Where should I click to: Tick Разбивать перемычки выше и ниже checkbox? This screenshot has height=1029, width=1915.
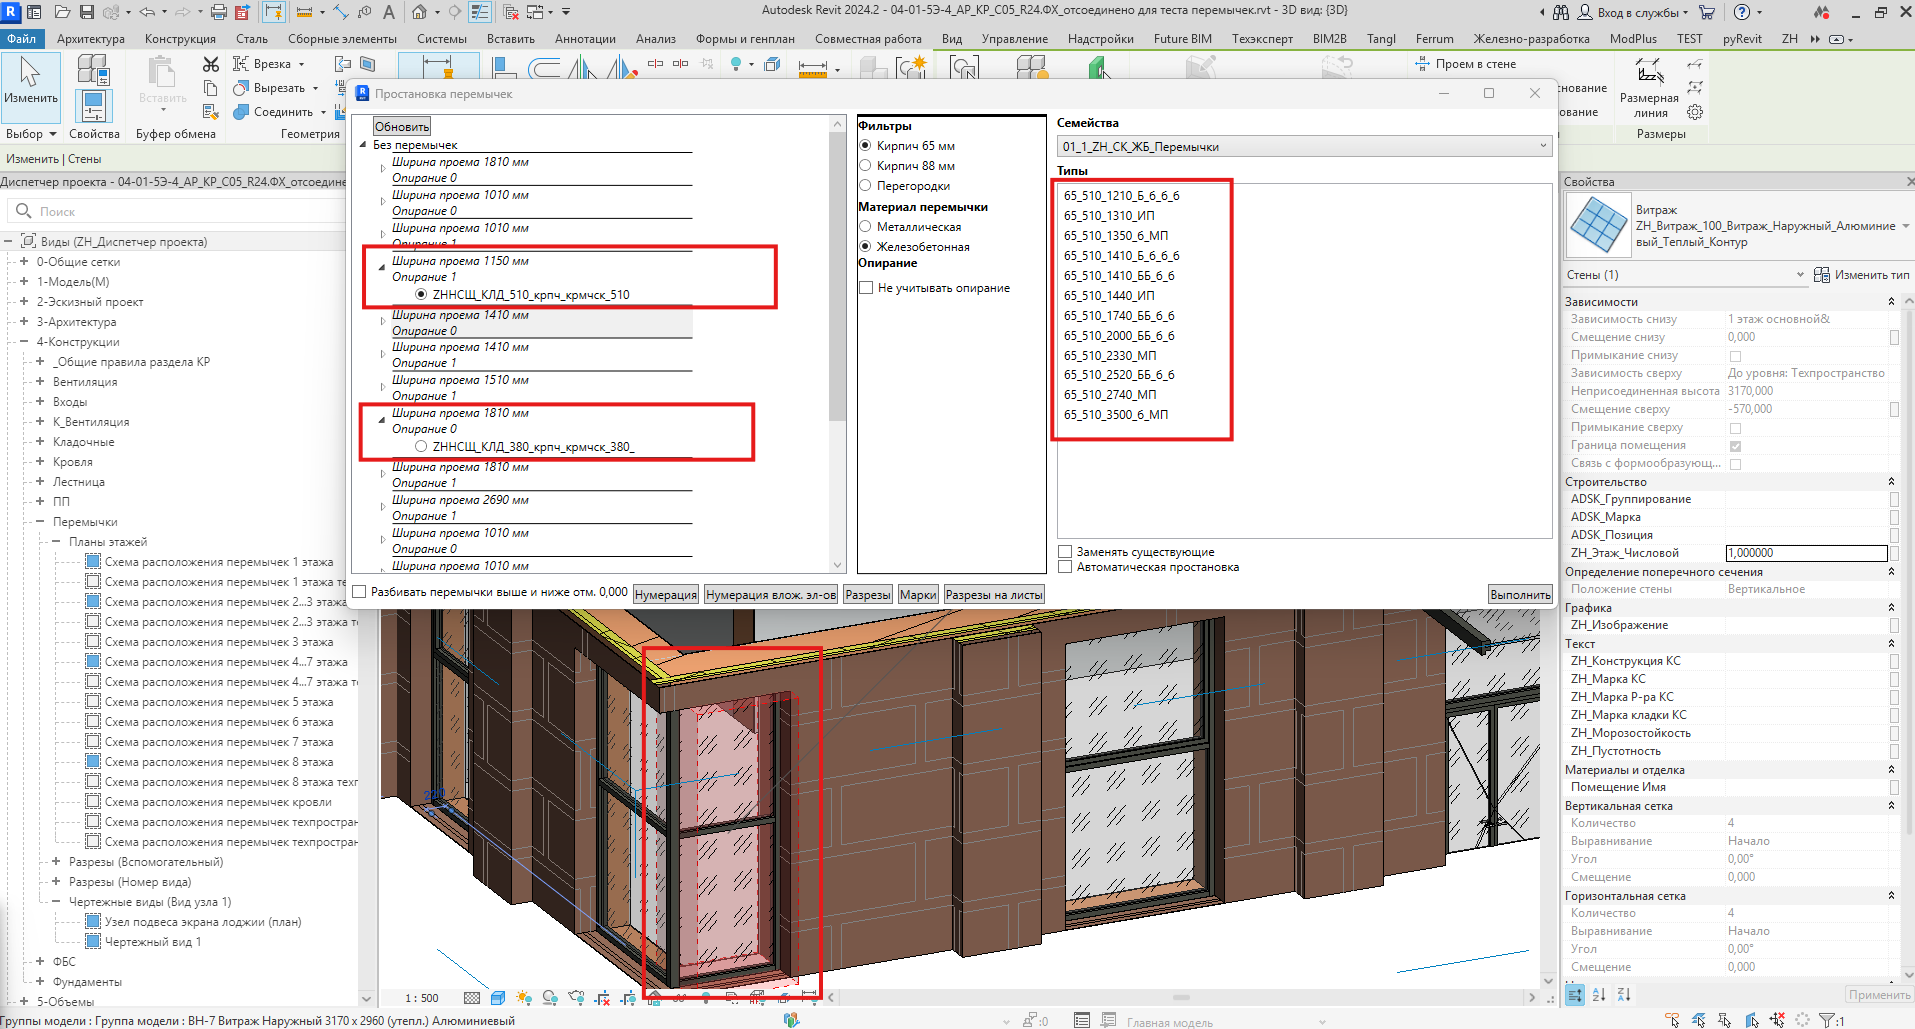pos(359,592)
